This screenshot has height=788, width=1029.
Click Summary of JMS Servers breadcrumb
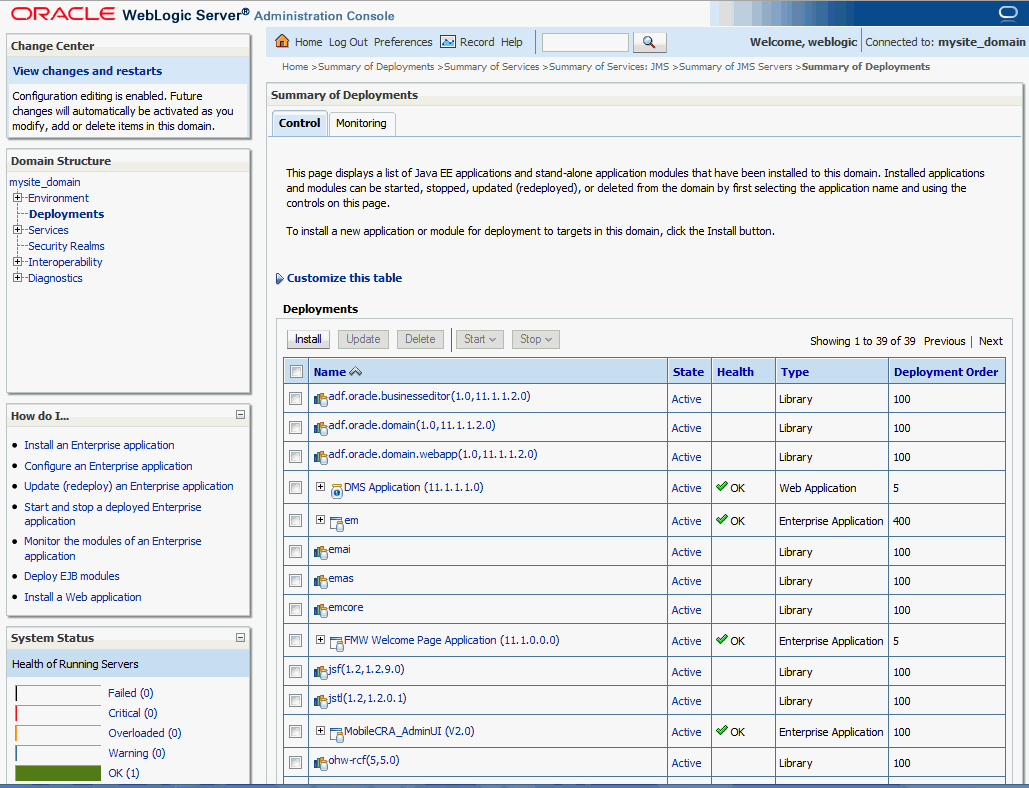point(736,66)
